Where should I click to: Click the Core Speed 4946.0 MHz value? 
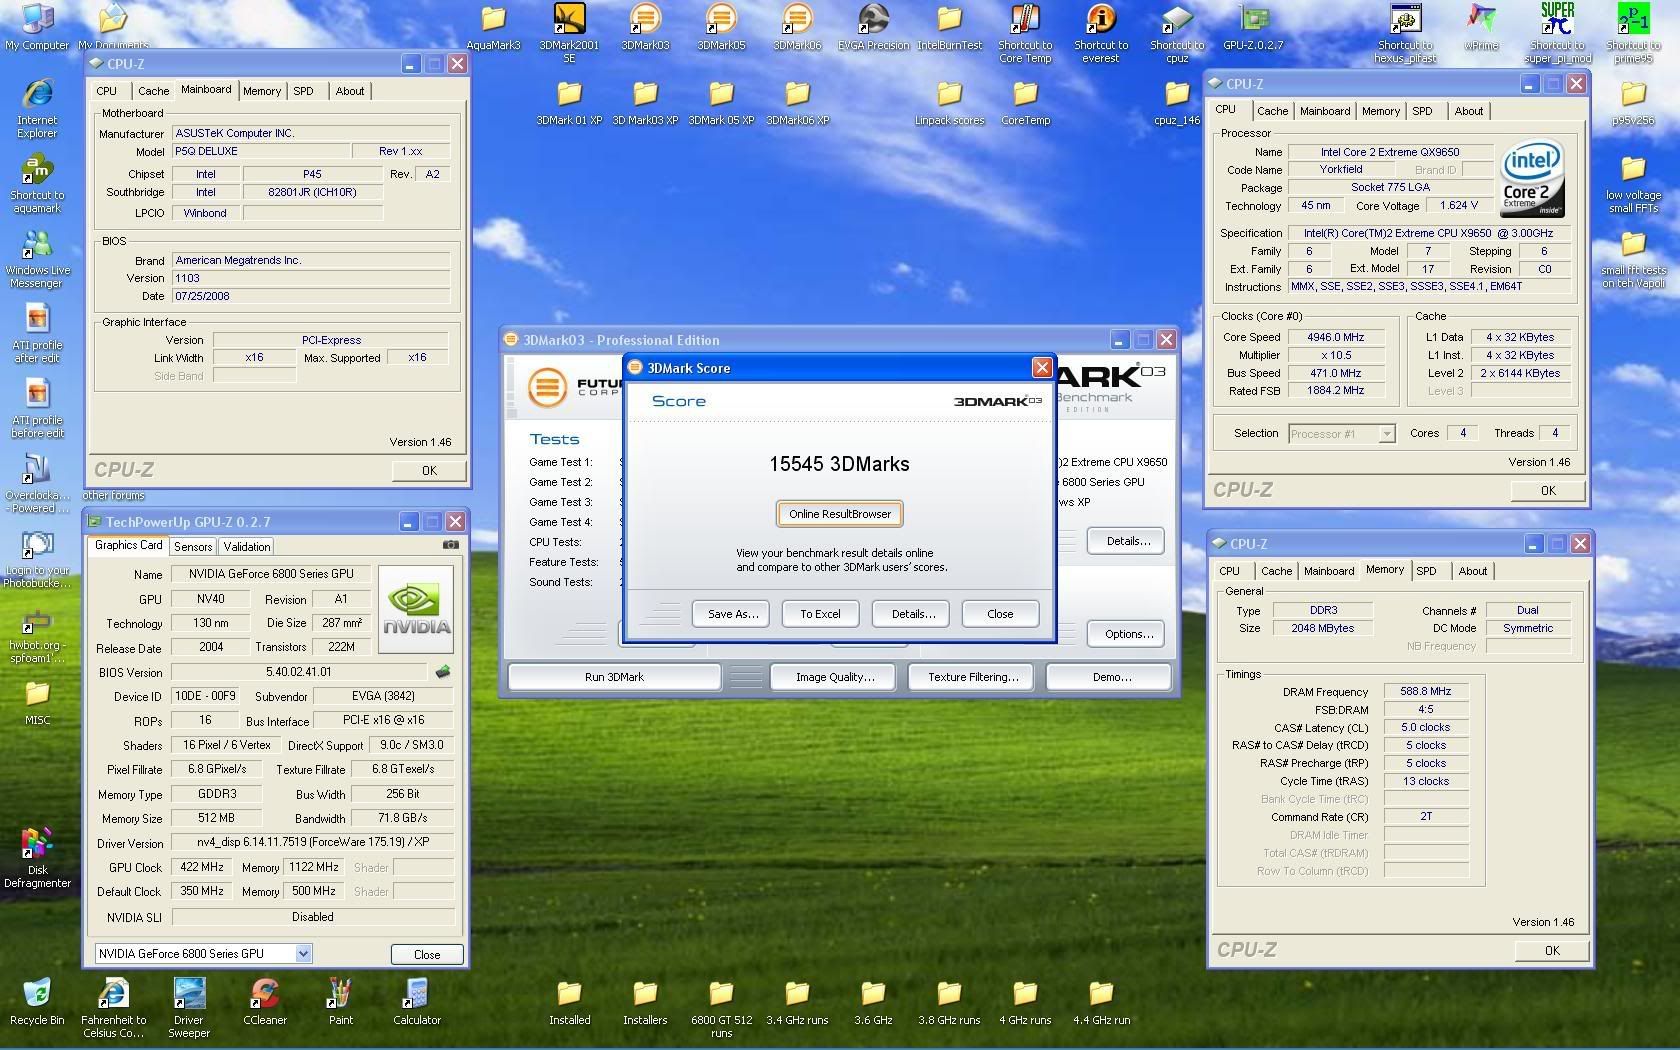[1335, 338]
